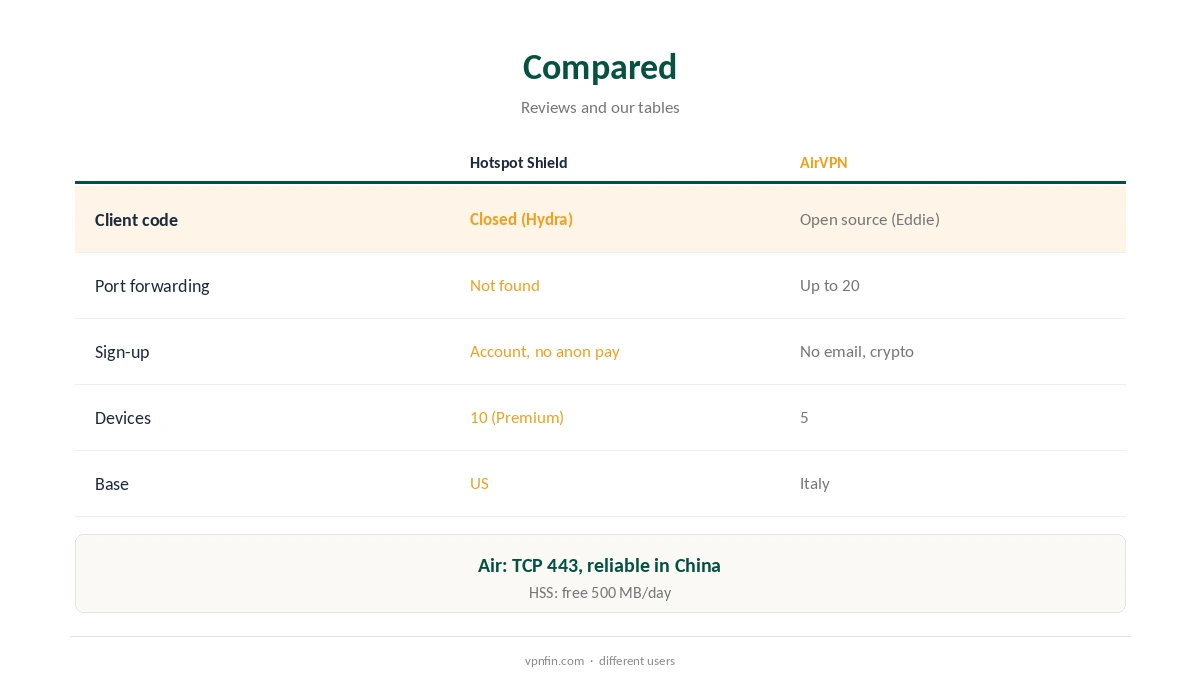This screenshot has height=680, width=1200.
Task: Select the "Reviews and our tables" subtitle
Action: (x=600, y=107)
